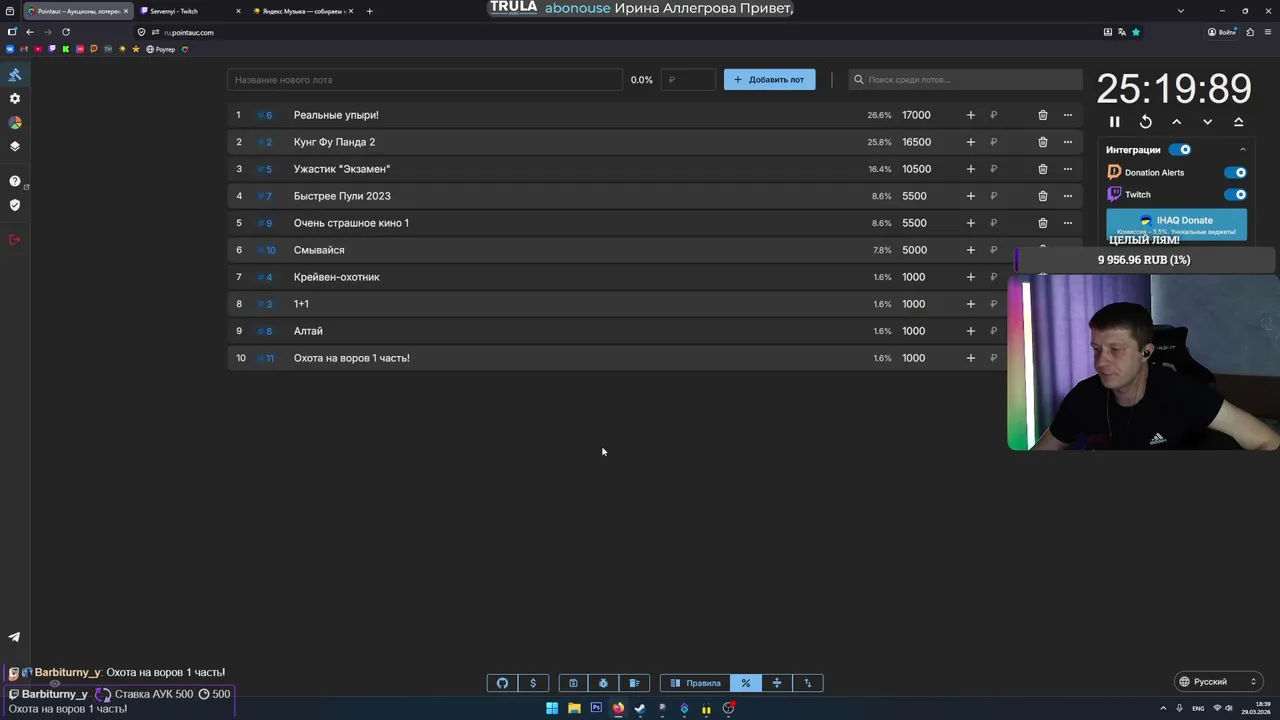Viewport: 1280px width, 720px height.
Task: Open more options for Кунг Фу Панда 2
Action: (1067, 142)
